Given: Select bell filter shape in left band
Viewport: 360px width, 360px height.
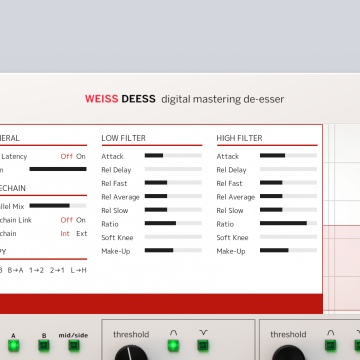Looking at the screenshot, I should [173, 345].
